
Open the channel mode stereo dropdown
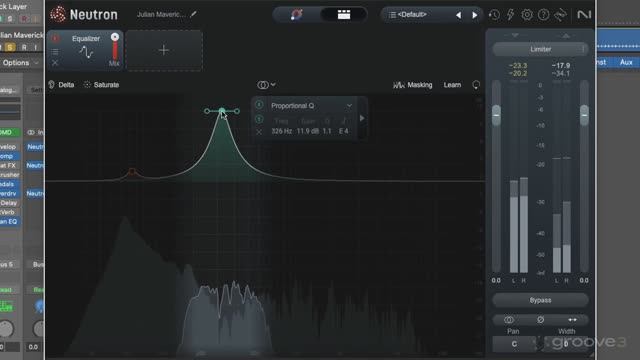click(x=266, y=85)
